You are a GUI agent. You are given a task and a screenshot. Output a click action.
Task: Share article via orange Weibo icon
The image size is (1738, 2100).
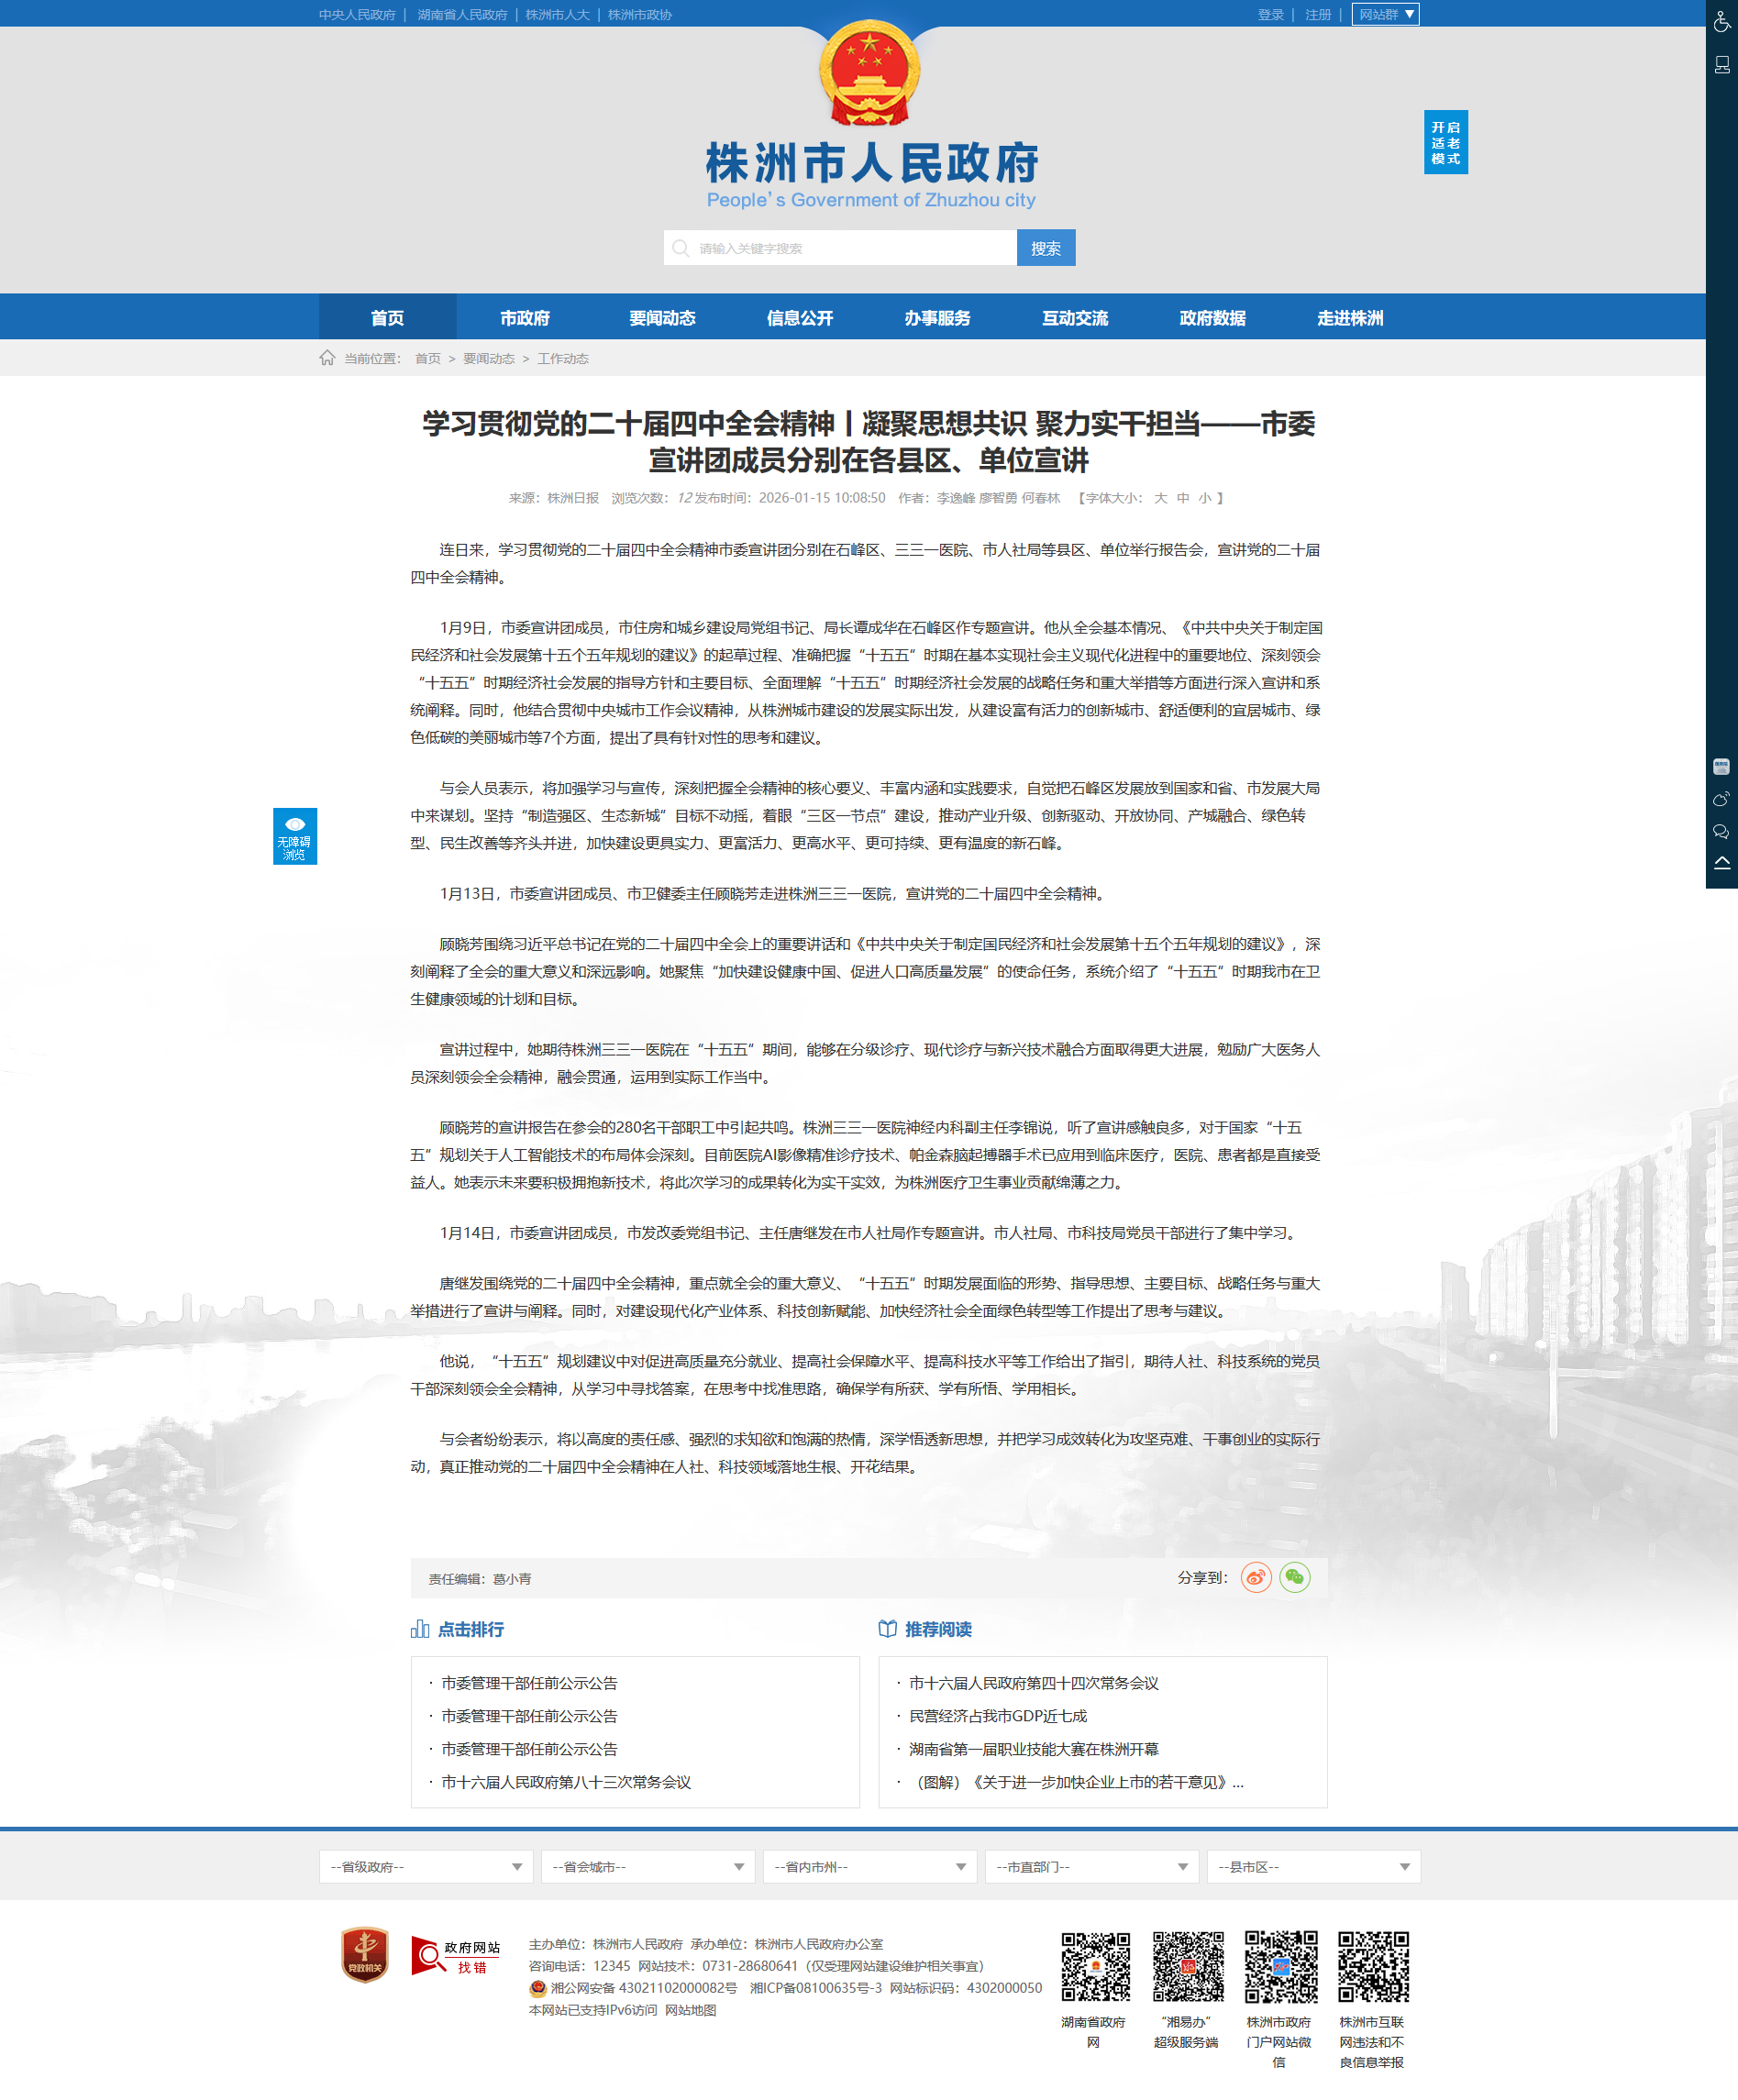pos(1255,1577)
